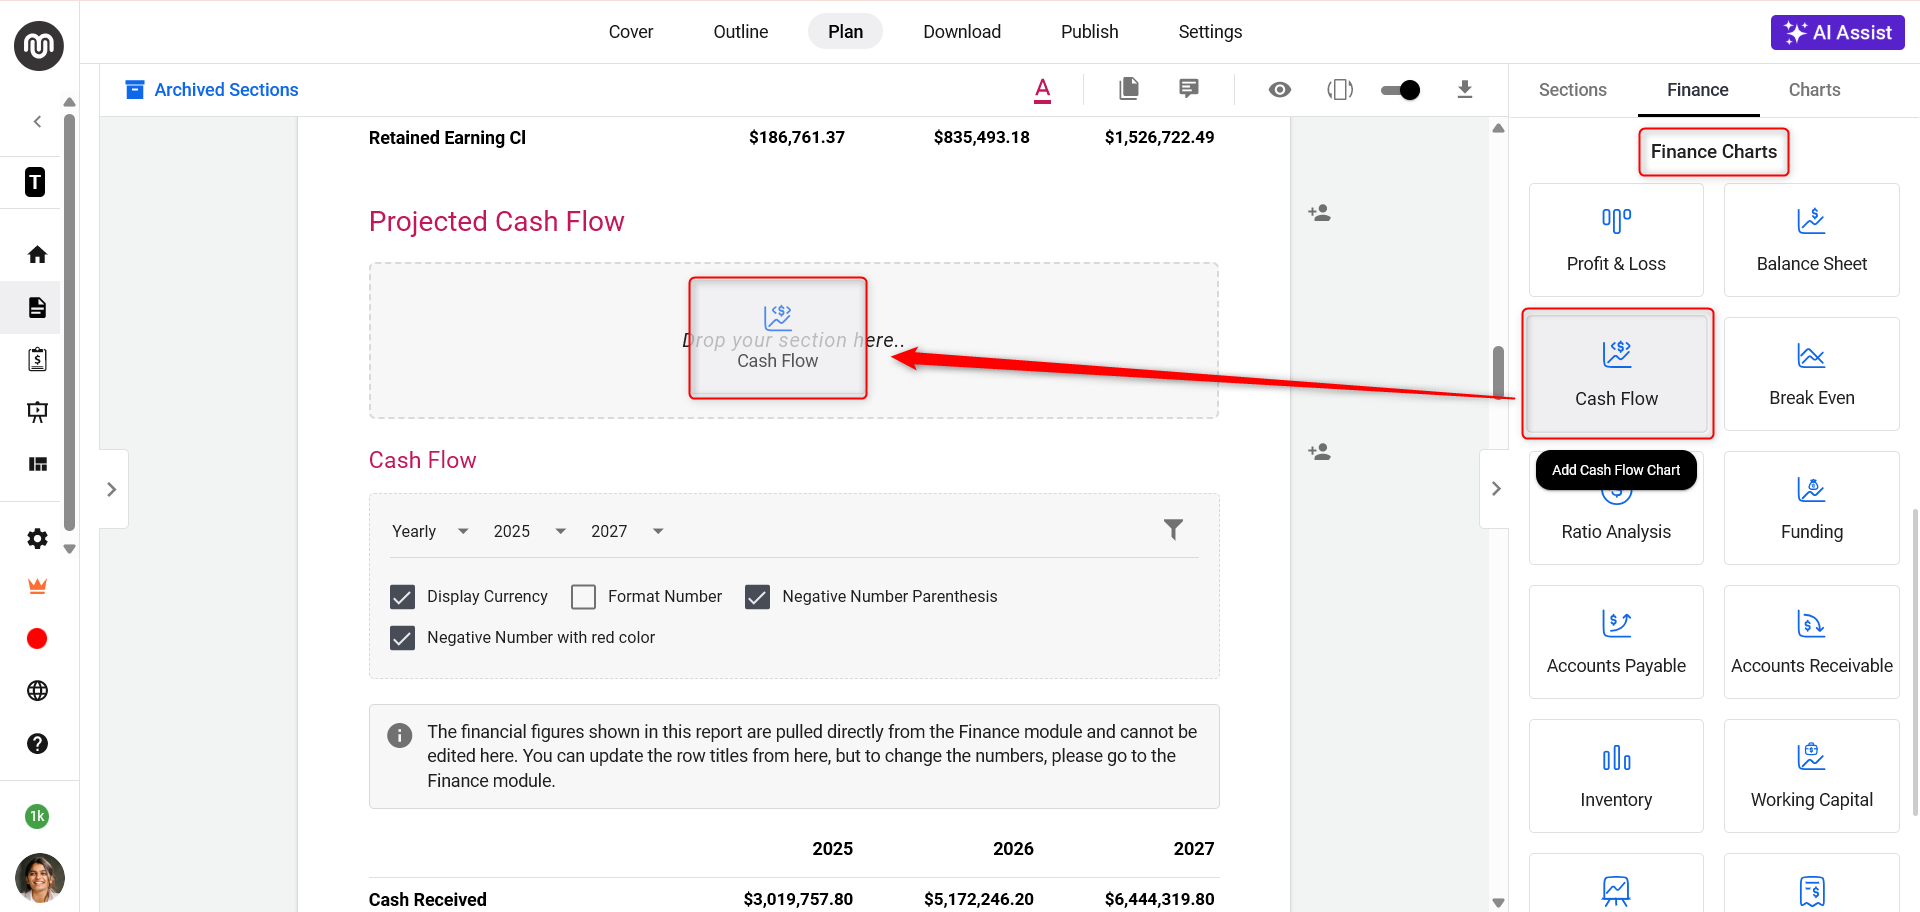
Task: Open the Yearly period dropdown
Action: coord(430,531)
